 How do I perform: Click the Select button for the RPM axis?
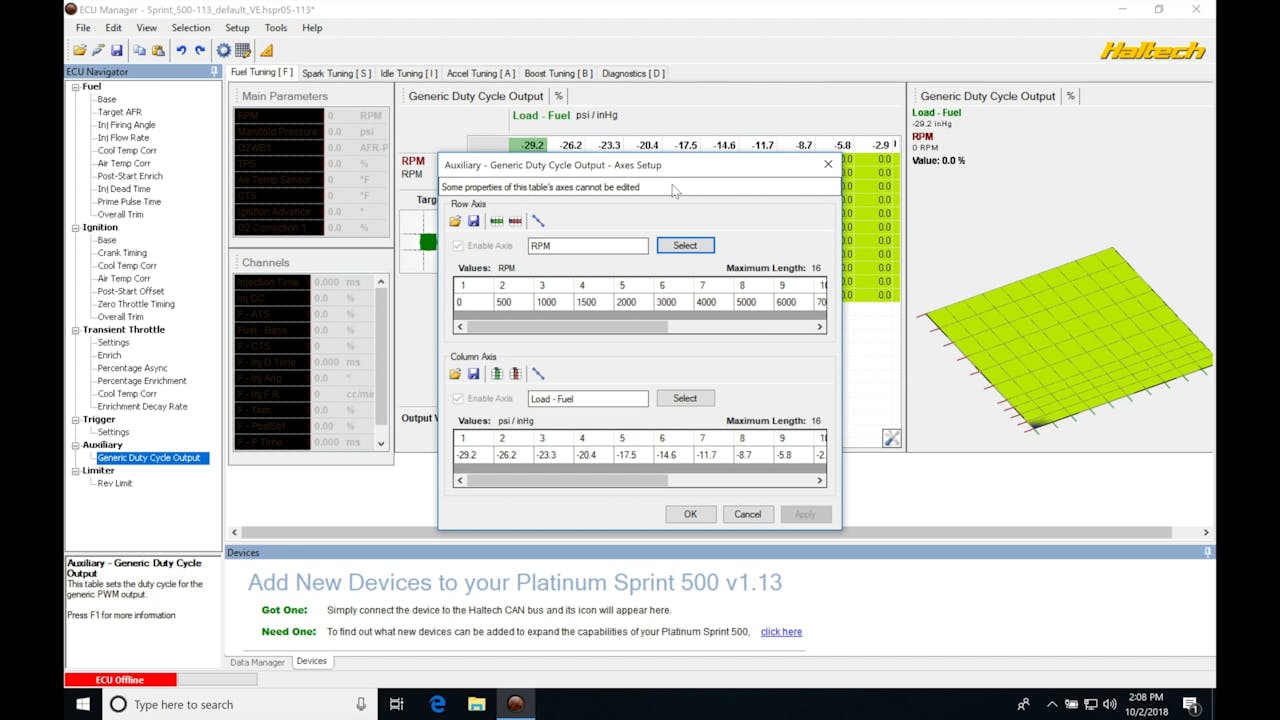pyautogui.click(x=686, y=245)
